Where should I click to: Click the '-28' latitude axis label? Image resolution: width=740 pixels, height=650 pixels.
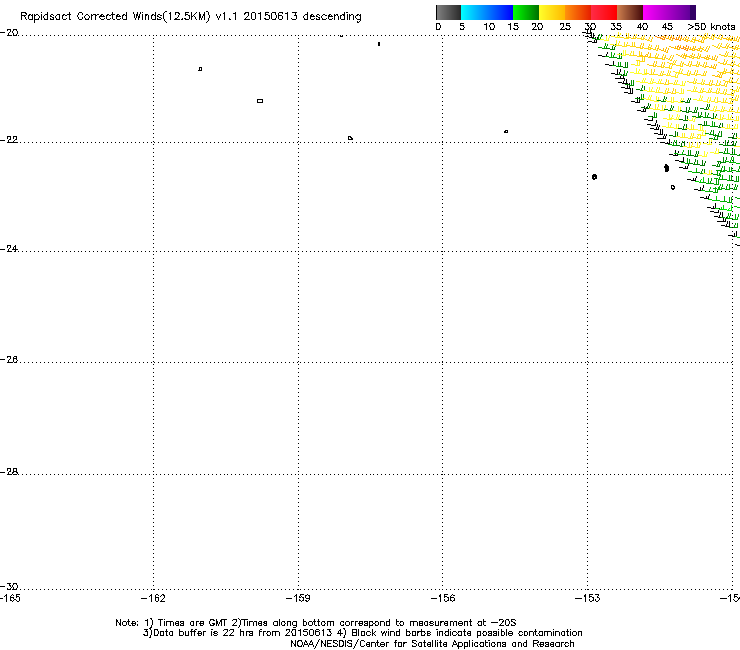point(9,472)
